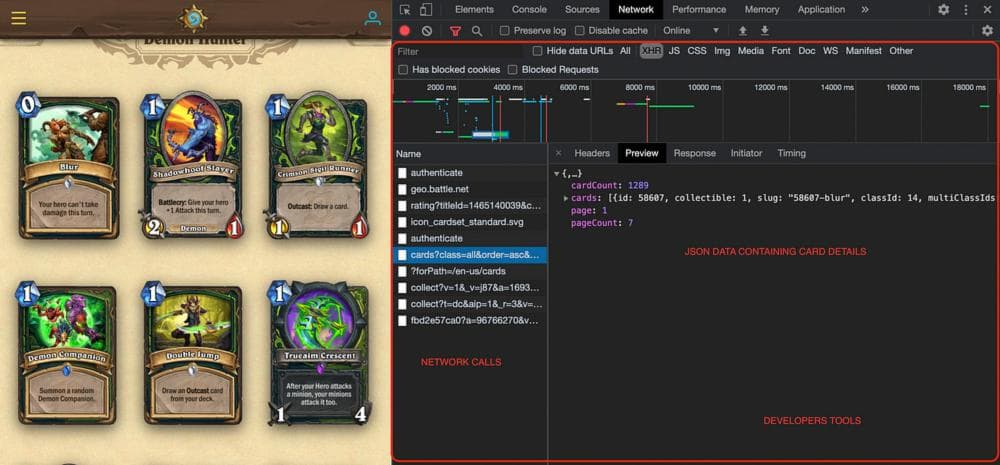
Task: Filter requests by Media
Action: tap(751, 51)
